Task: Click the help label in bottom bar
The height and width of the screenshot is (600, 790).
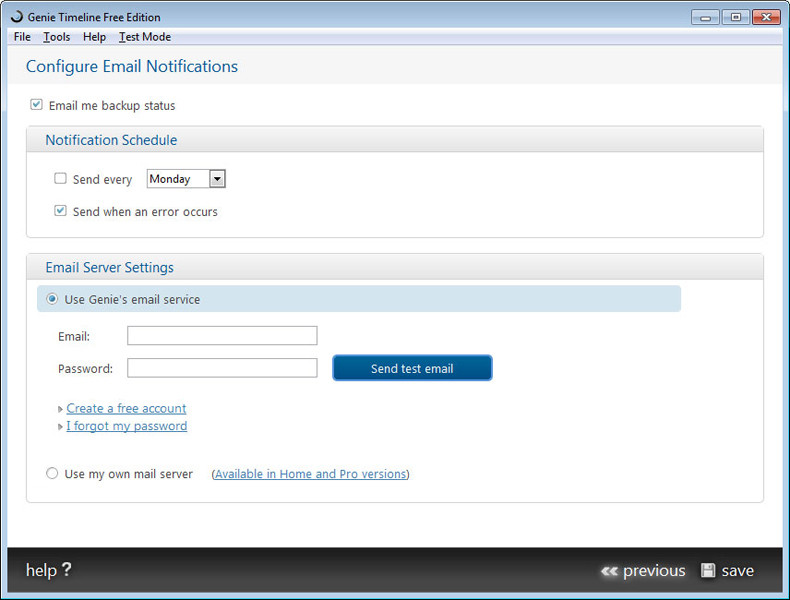Action: pyautogui.click(x=41, y=570)
